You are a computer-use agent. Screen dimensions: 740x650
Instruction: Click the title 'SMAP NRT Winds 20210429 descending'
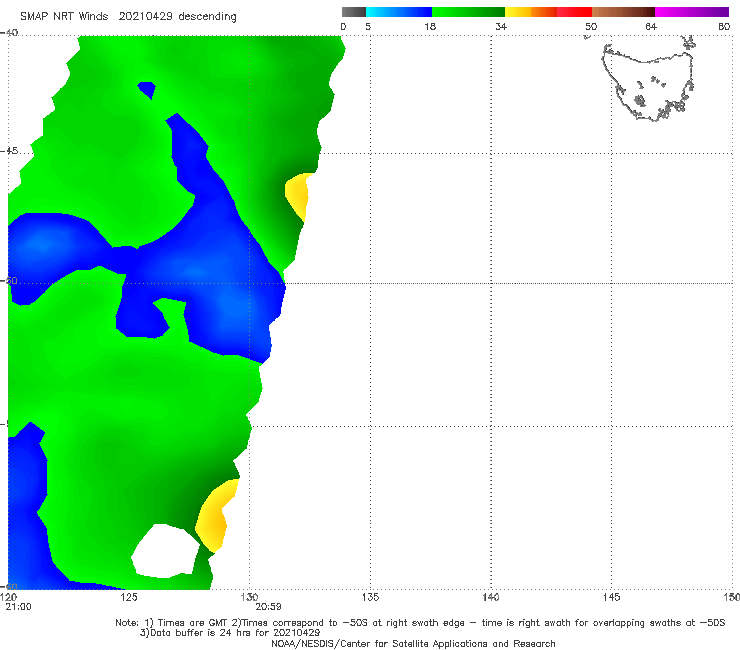(x=128, y=17)
